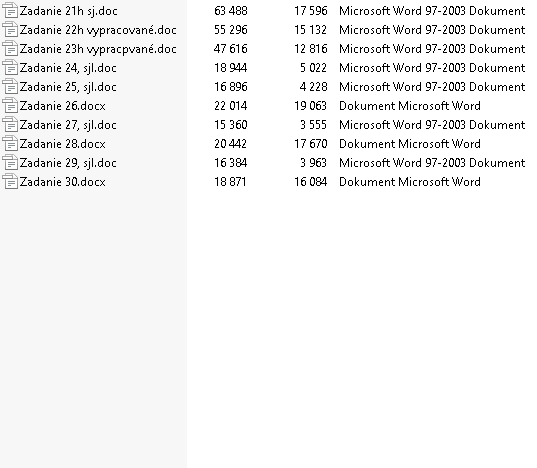Select the file named Zadanie 30.docx
This screenshot has height=468, width=537.
pyautogui.click(x=63, y=182)
